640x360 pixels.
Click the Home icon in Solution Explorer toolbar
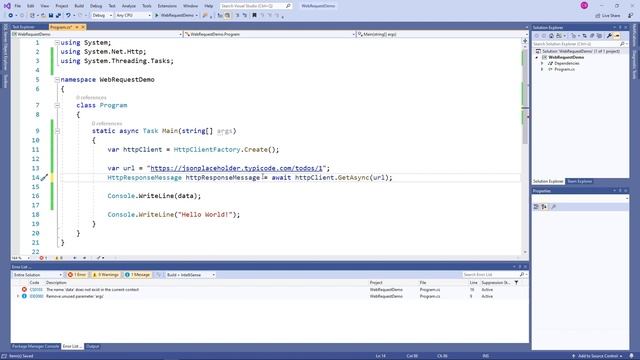point(551,36)
